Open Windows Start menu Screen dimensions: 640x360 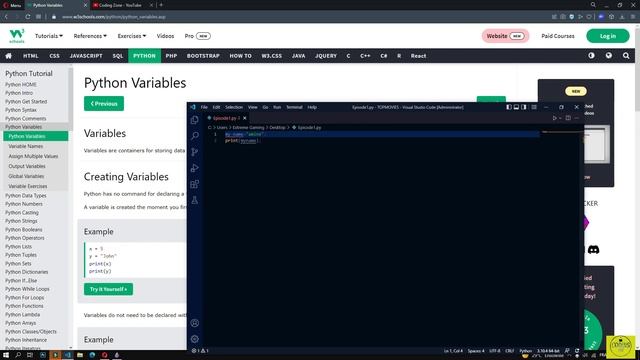point(6,355)
